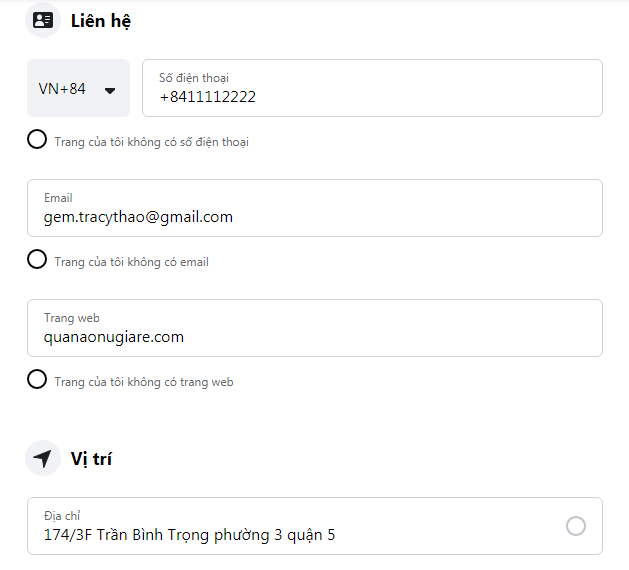The width and height of the screenshot is (629, 570).
Task: Click the gem.tracythao@gmail.com text
Action: [138, 217]
